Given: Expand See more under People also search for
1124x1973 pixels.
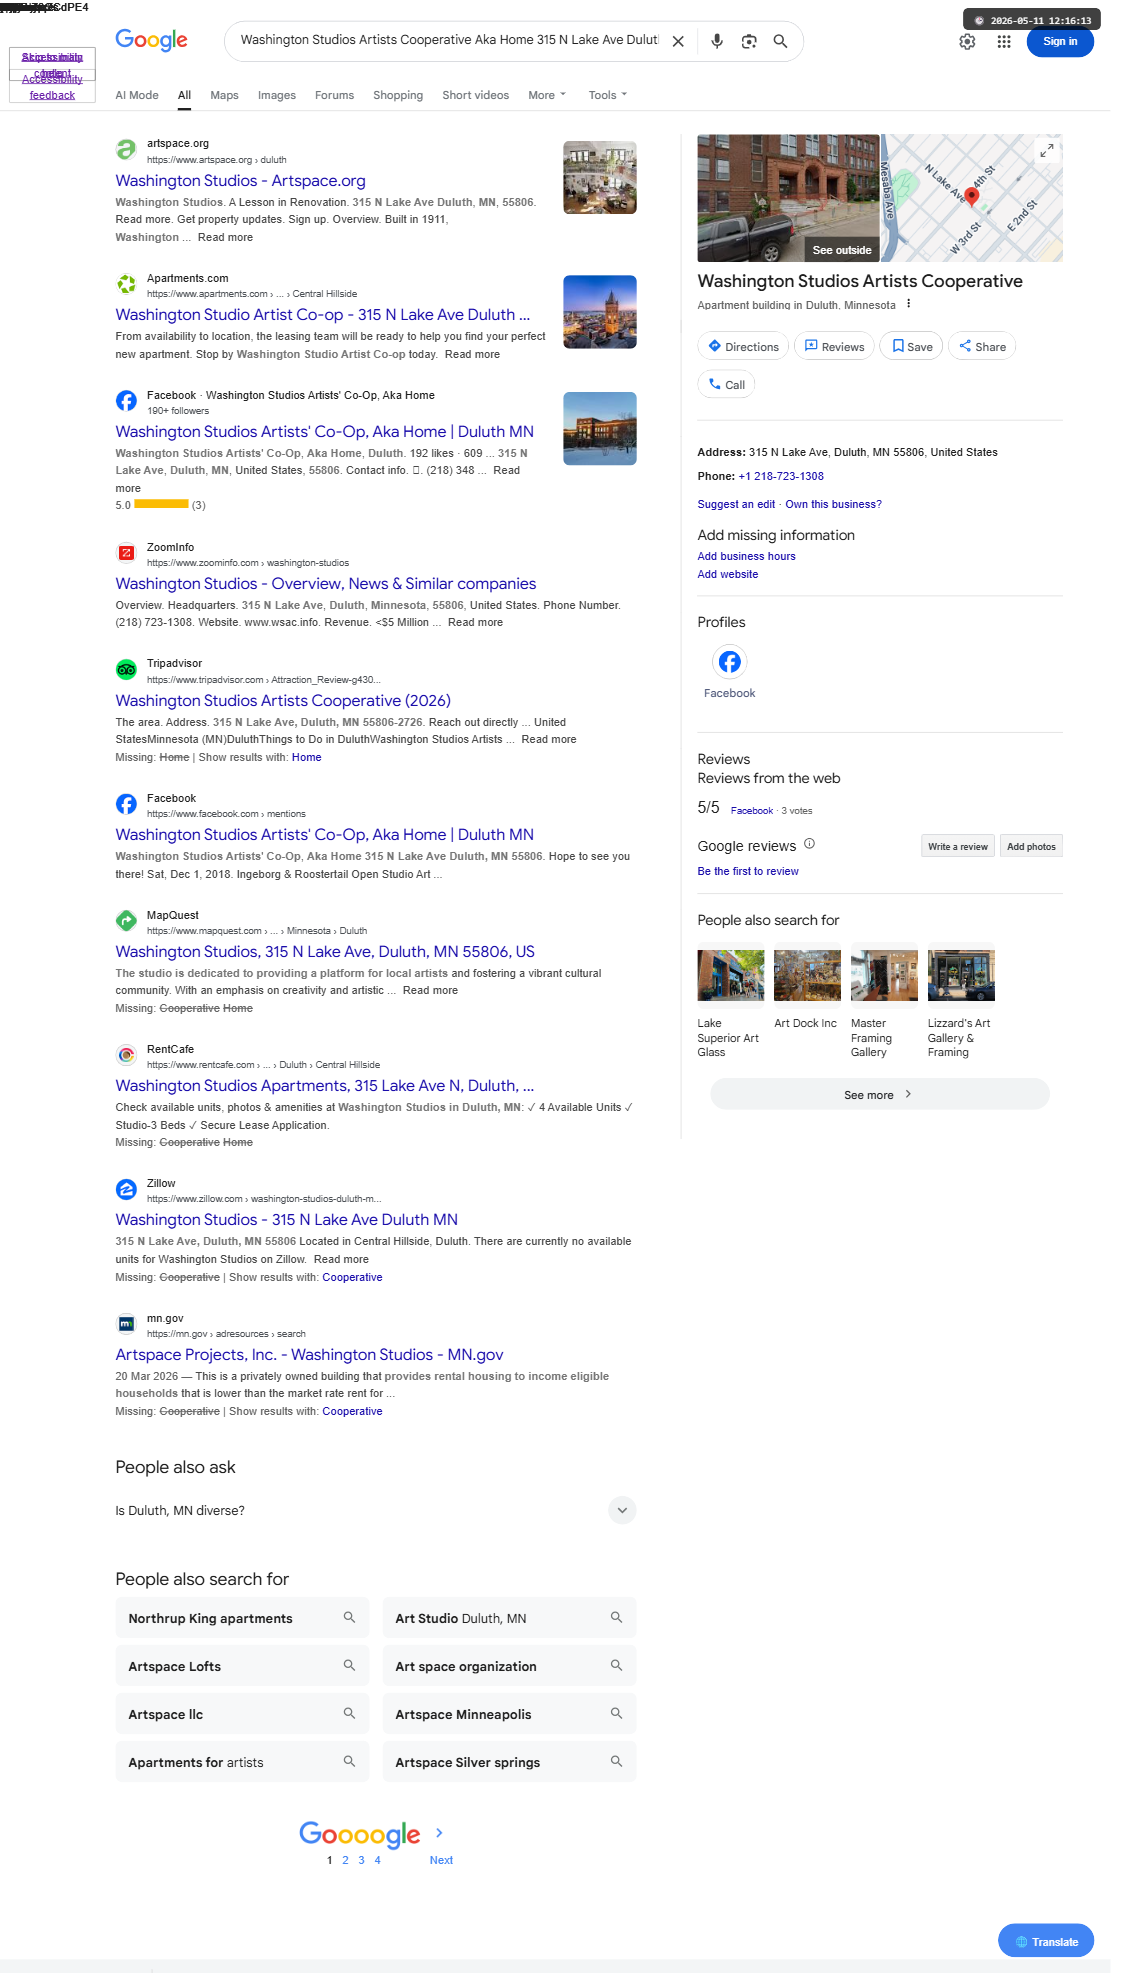Looking at the screenshot, I should pyautogui.click(x=879, y=1094).
